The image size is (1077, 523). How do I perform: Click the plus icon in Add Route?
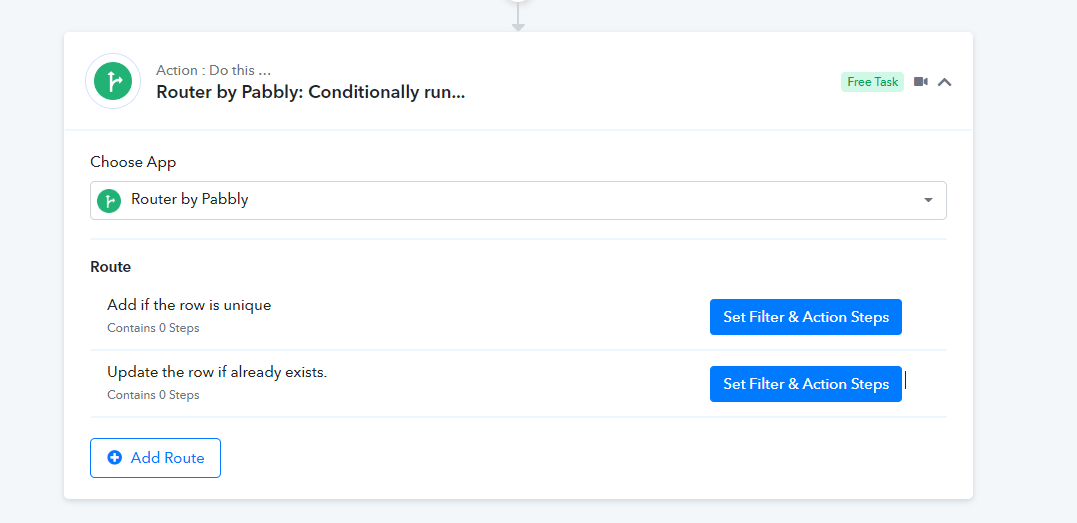(115, 458)
